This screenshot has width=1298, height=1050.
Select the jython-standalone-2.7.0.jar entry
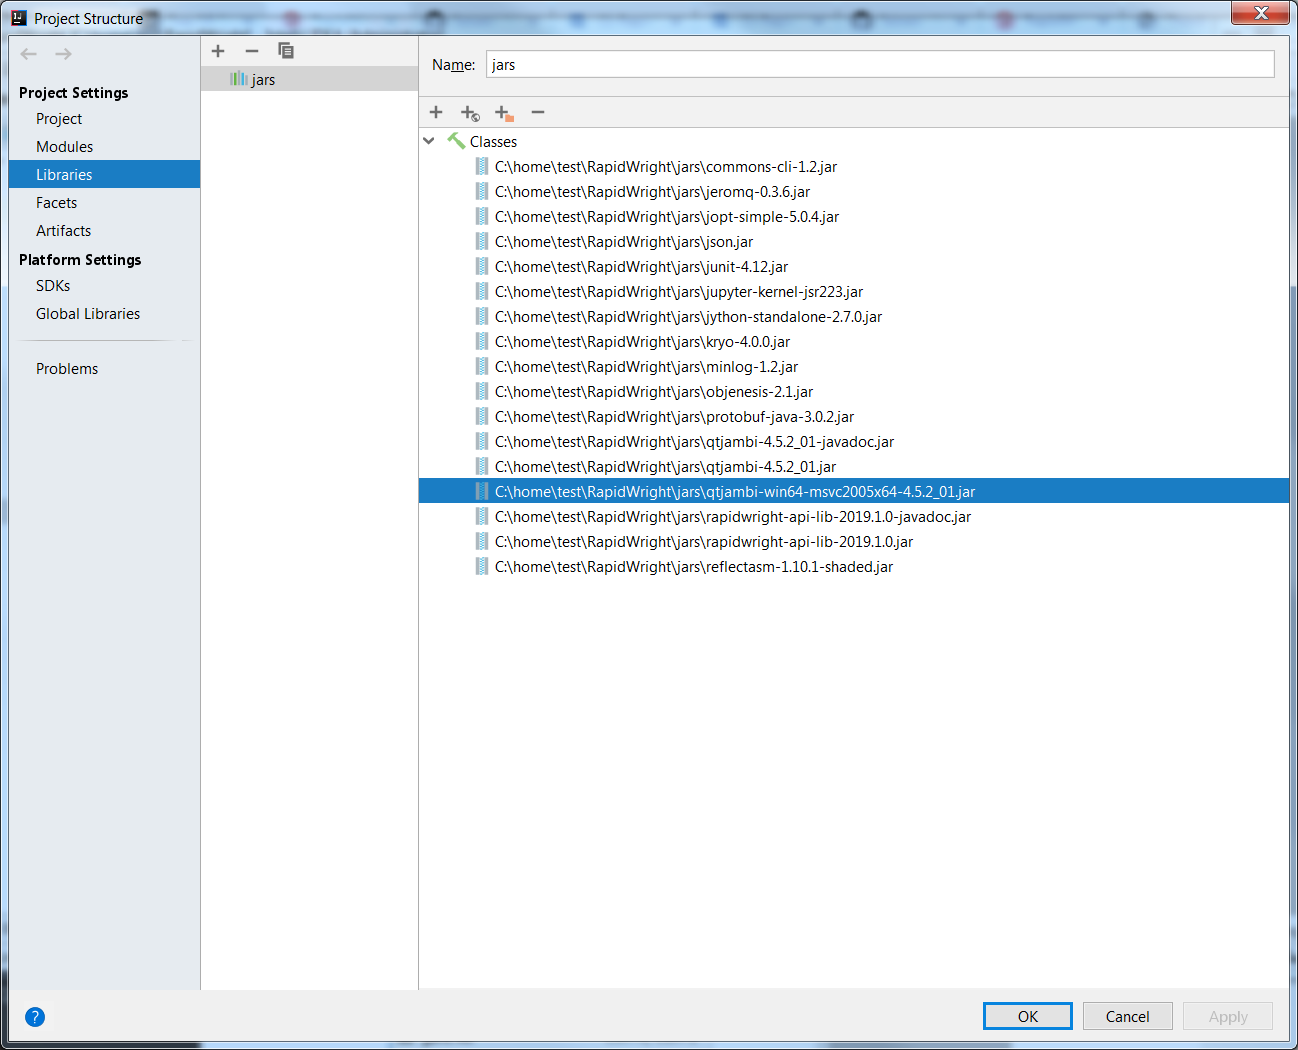coord(689,316)
